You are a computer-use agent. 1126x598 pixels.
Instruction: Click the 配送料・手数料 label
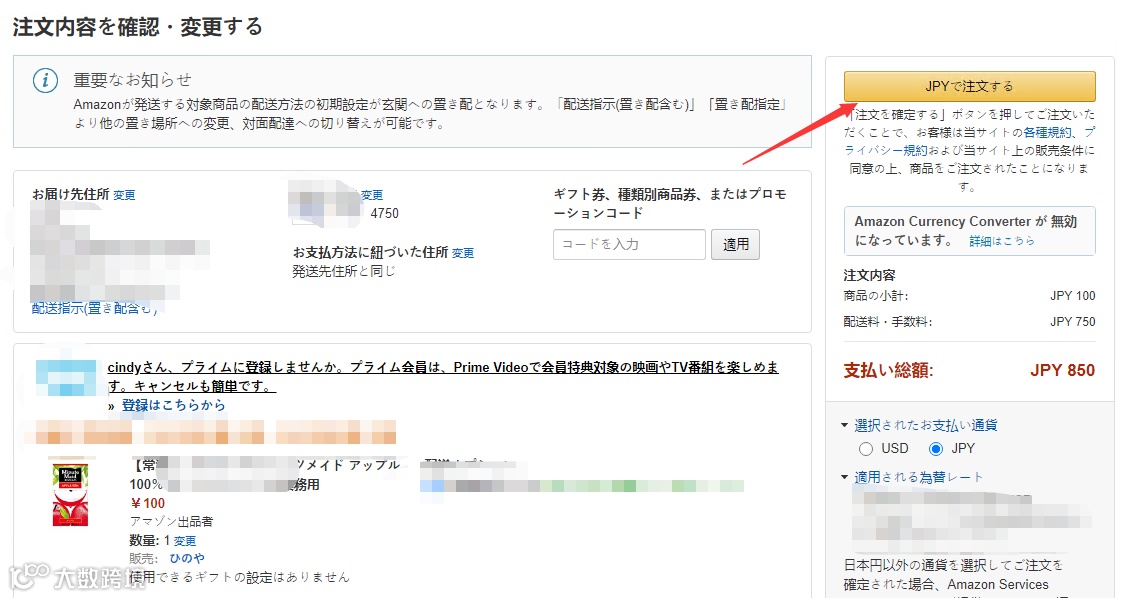point(887,322)
